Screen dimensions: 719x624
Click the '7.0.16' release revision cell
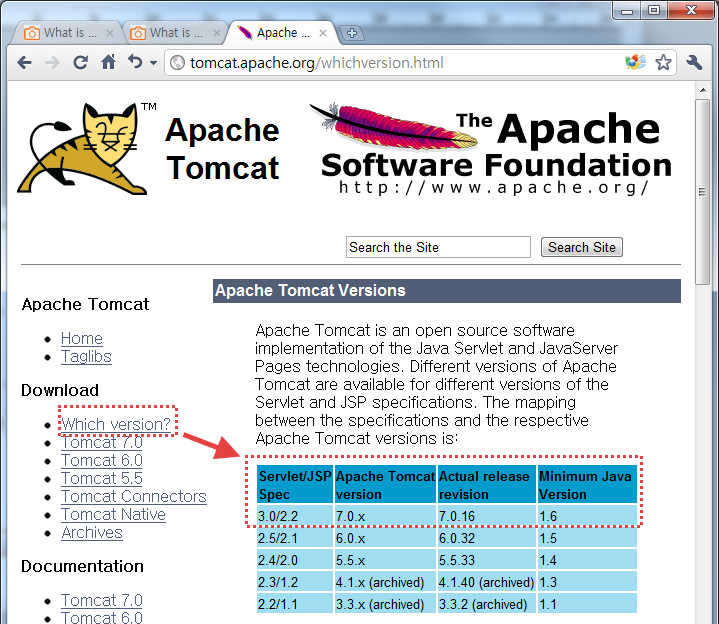[487, 516]
